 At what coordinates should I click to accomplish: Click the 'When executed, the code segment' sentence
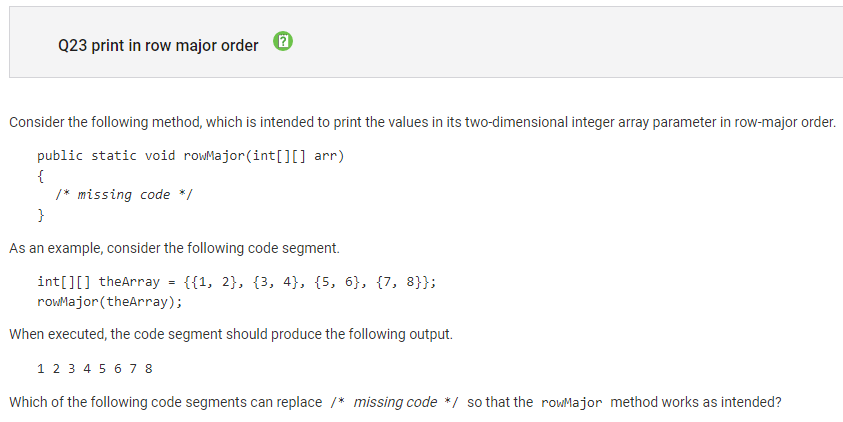click(x=231, y=334)
